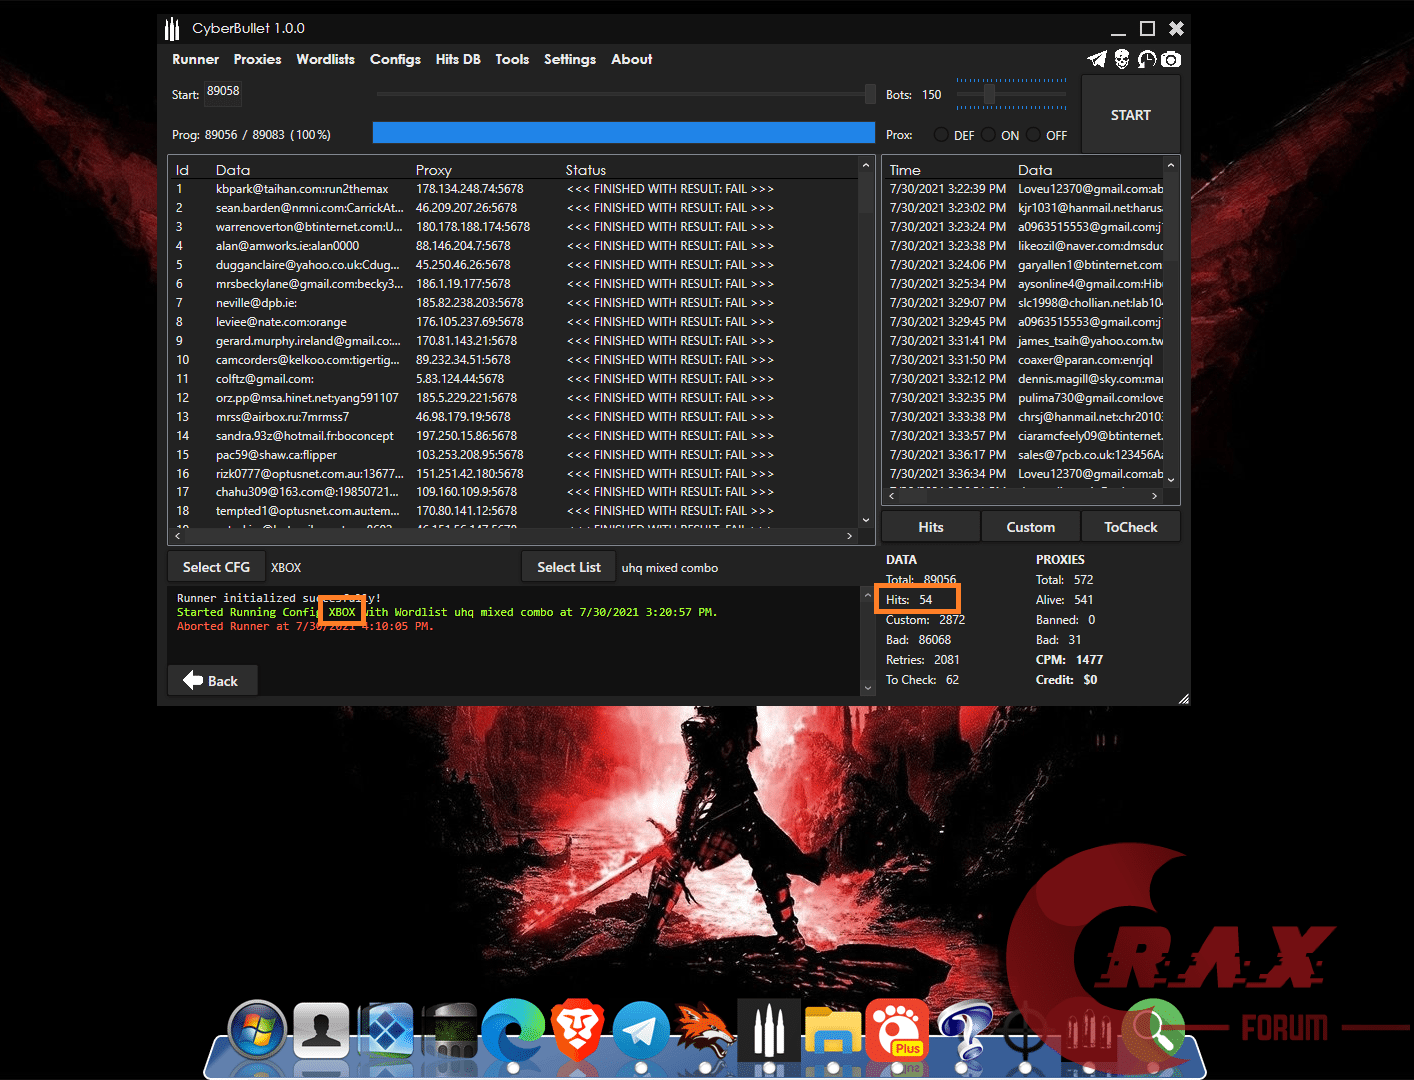Click the Start value input field
This screenshot has width=1414, height=1080.
point(222,92)
